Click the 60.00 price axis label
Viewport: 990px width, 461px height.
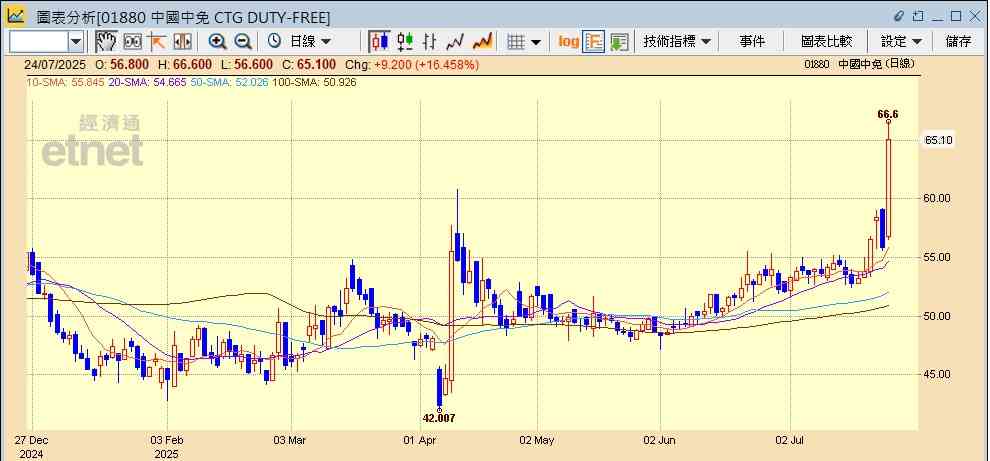(x=938, y=198)
